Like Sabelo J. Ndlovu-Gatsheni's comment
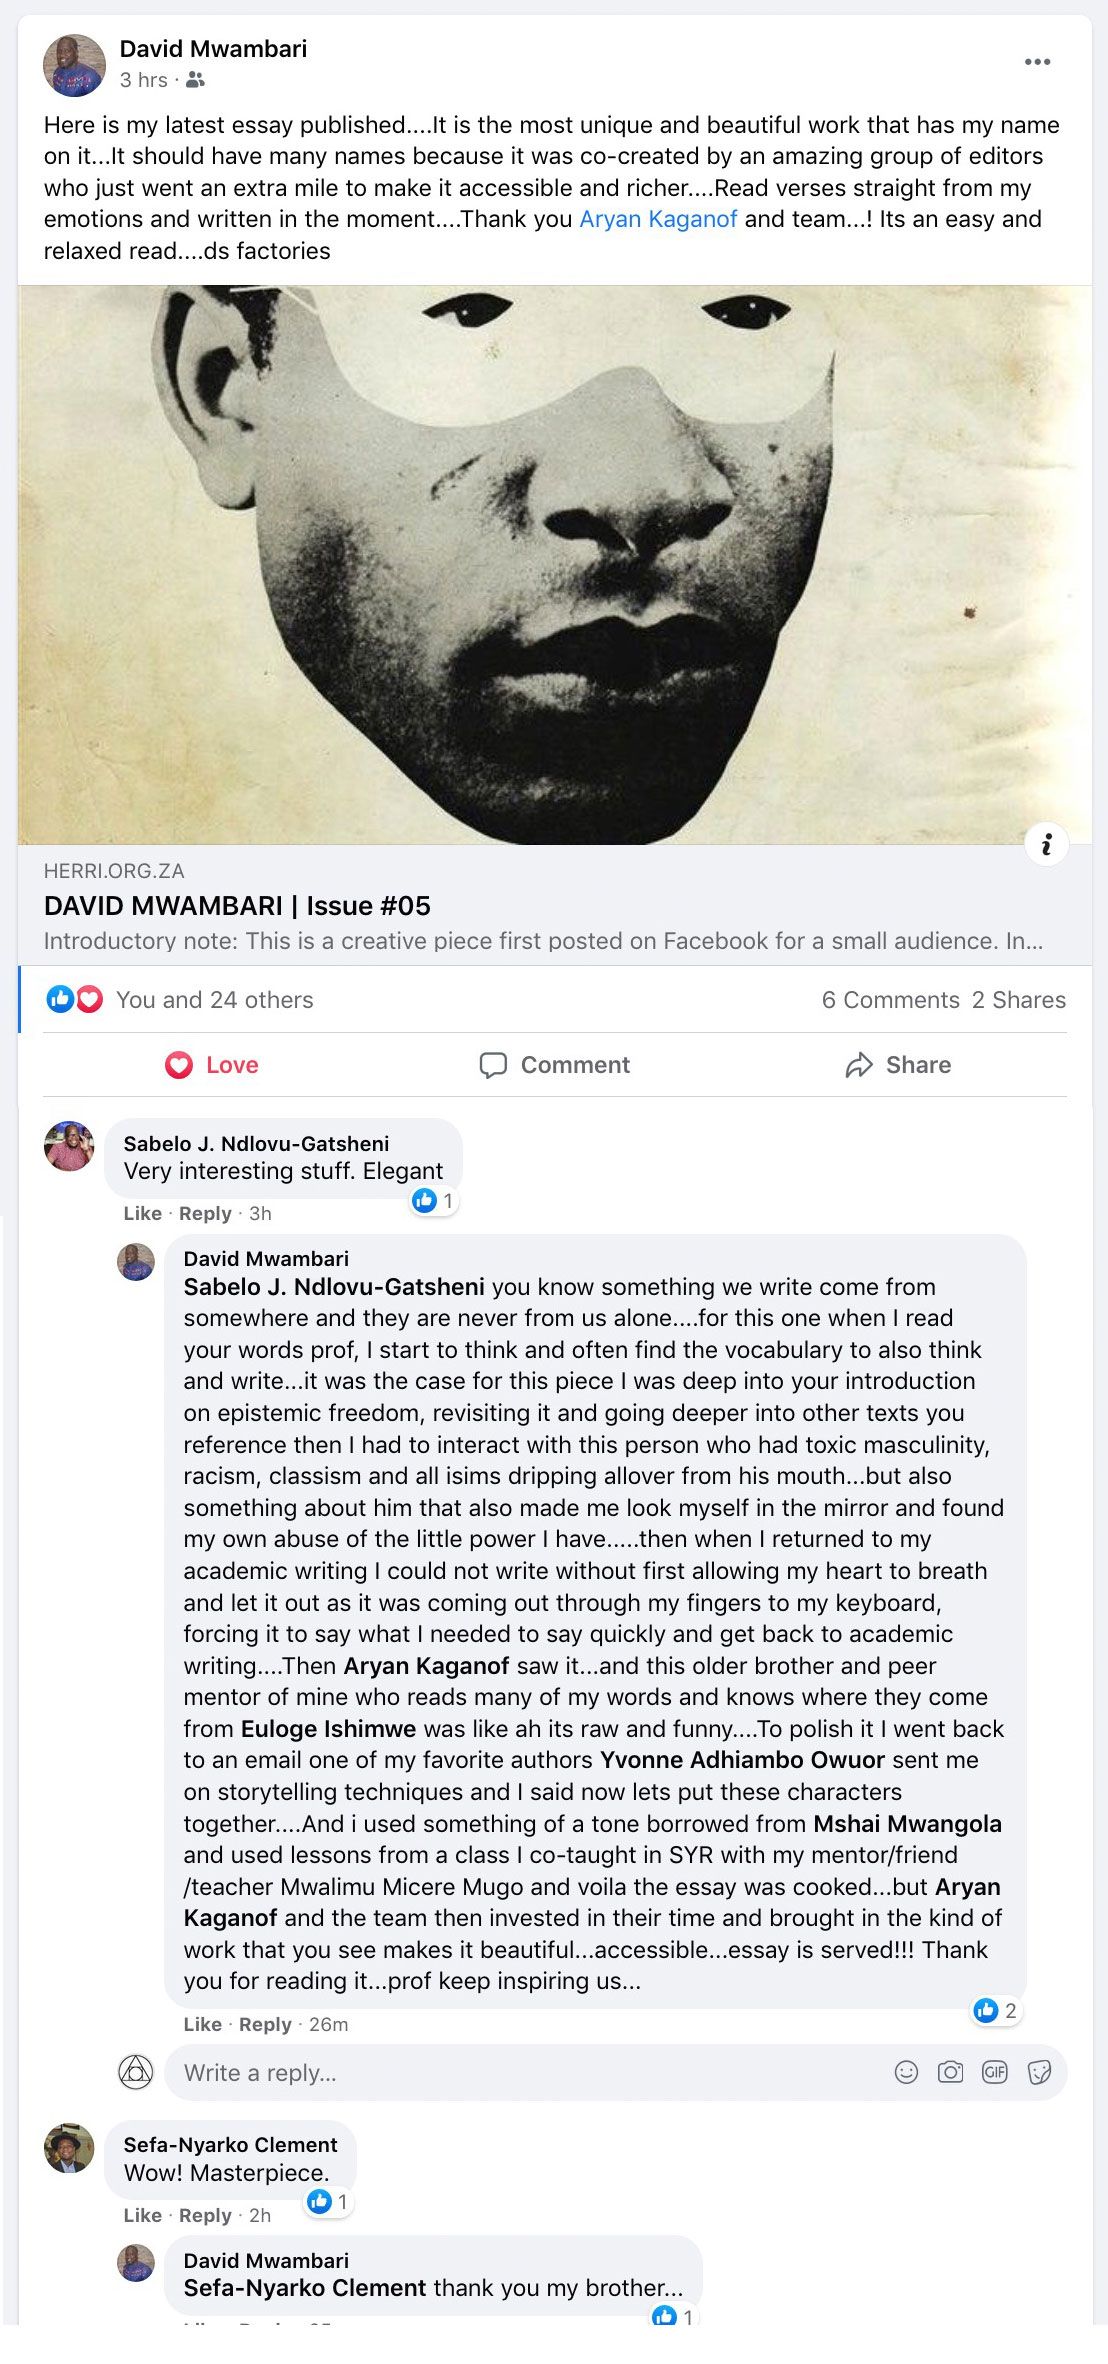 click(x=142, y=1213)
